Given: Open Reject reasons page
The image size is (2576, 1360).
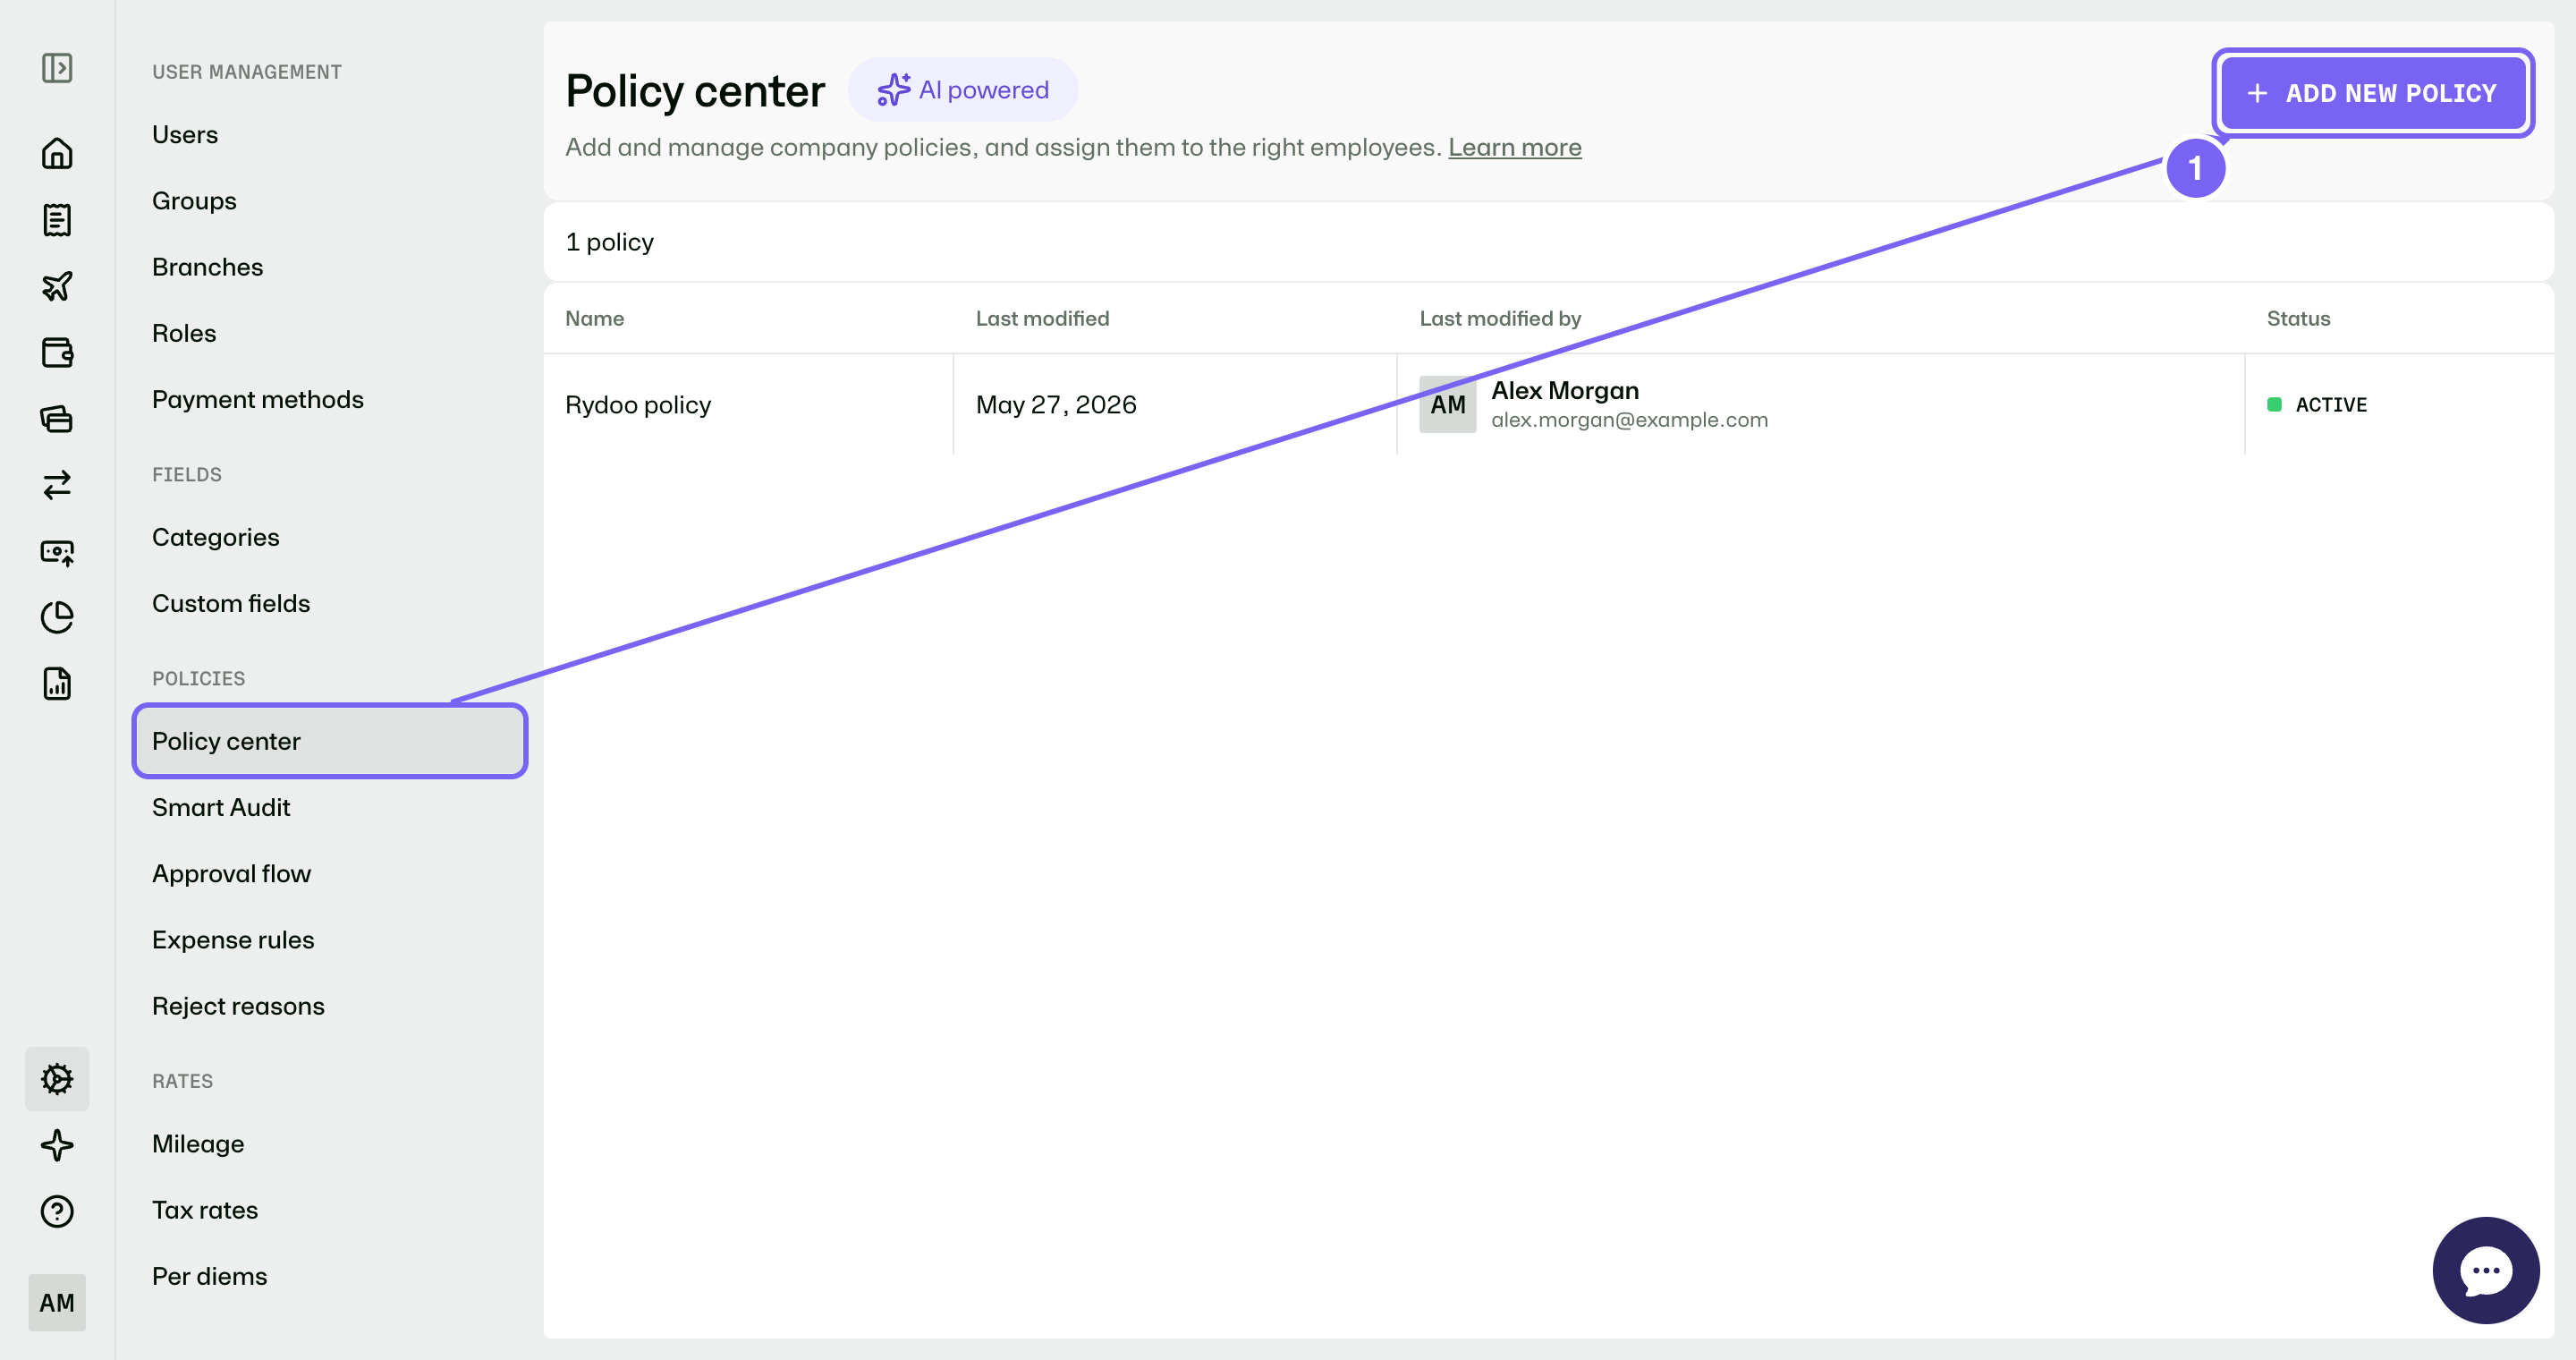Looking at the screenshot, I should coord(238,1006).
